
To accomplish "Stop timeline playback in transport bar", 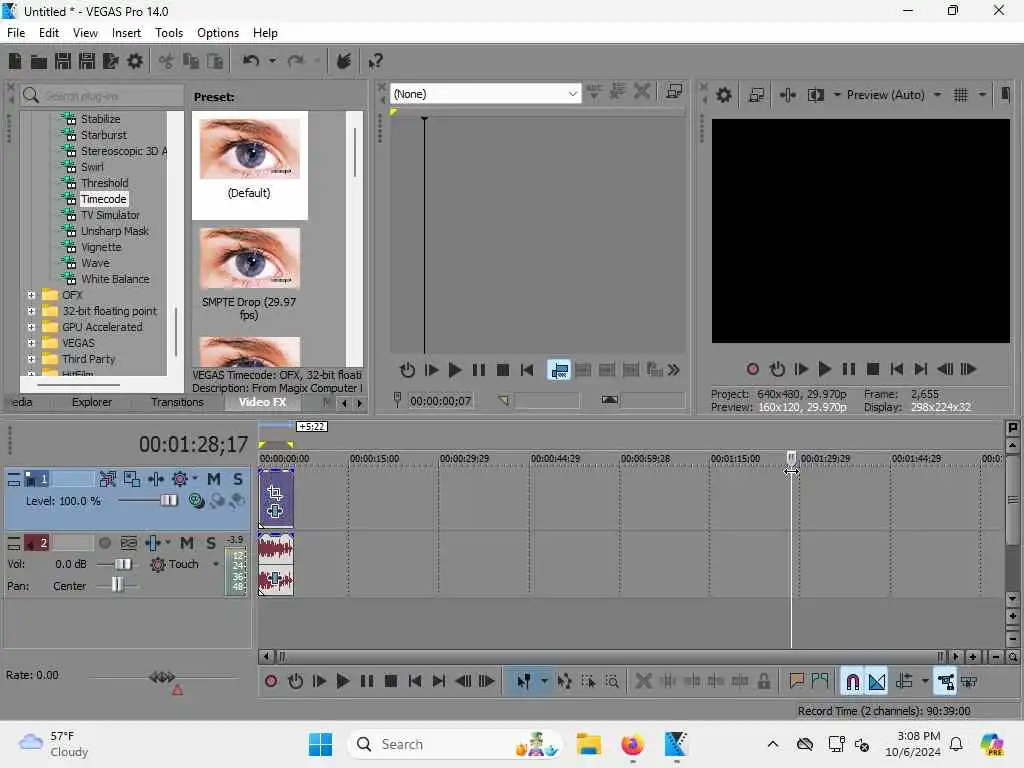I will point(391,681).
